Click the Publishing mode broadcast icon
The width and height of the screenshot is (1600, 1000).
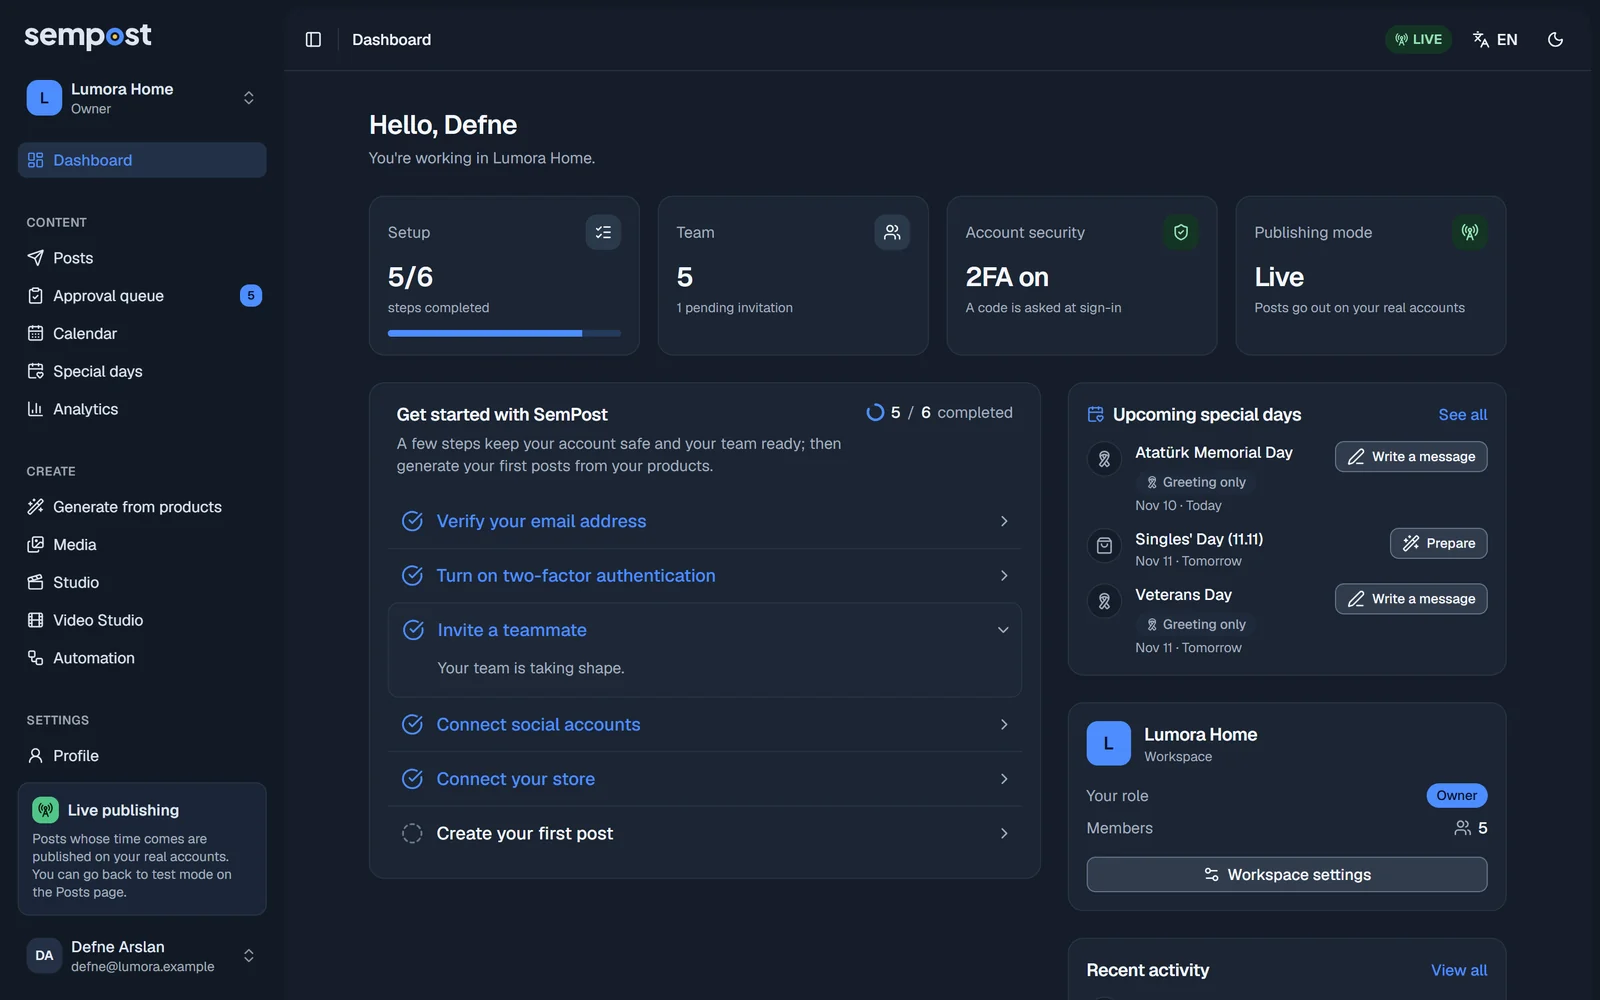(x=1470, y=232)
